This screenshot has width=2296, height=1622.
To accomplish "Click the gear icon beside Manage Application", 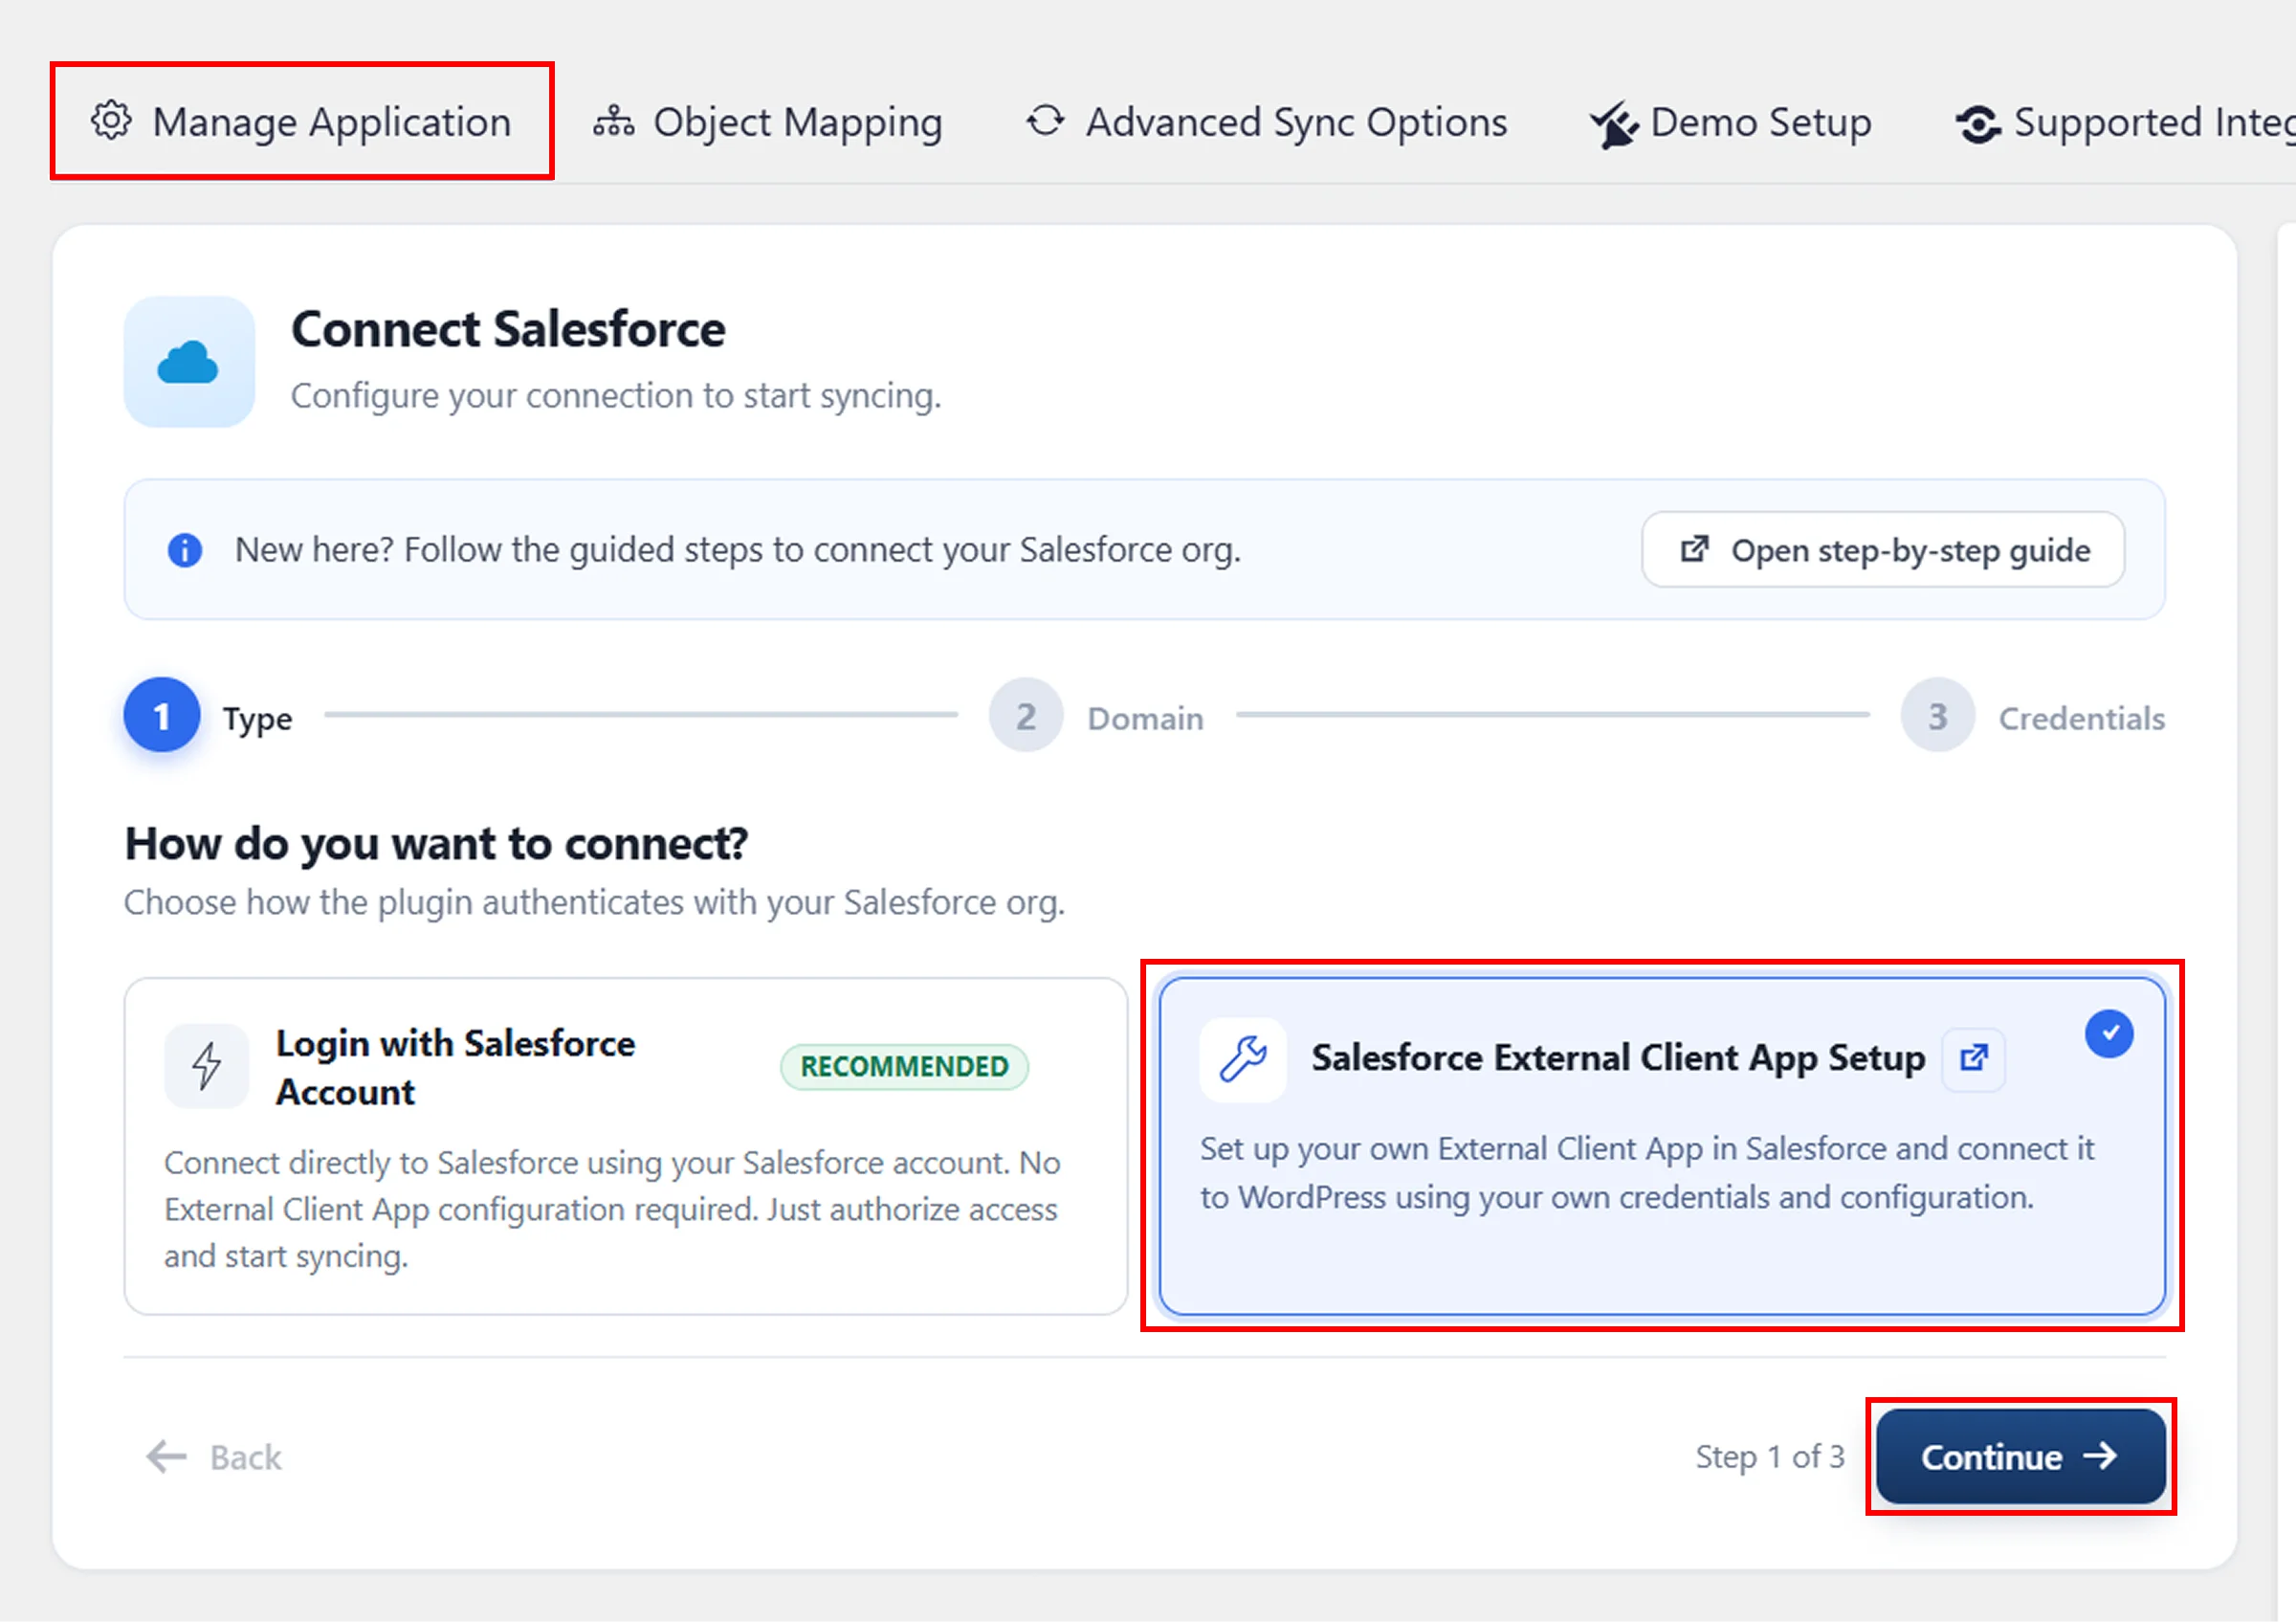I will 111,120.
